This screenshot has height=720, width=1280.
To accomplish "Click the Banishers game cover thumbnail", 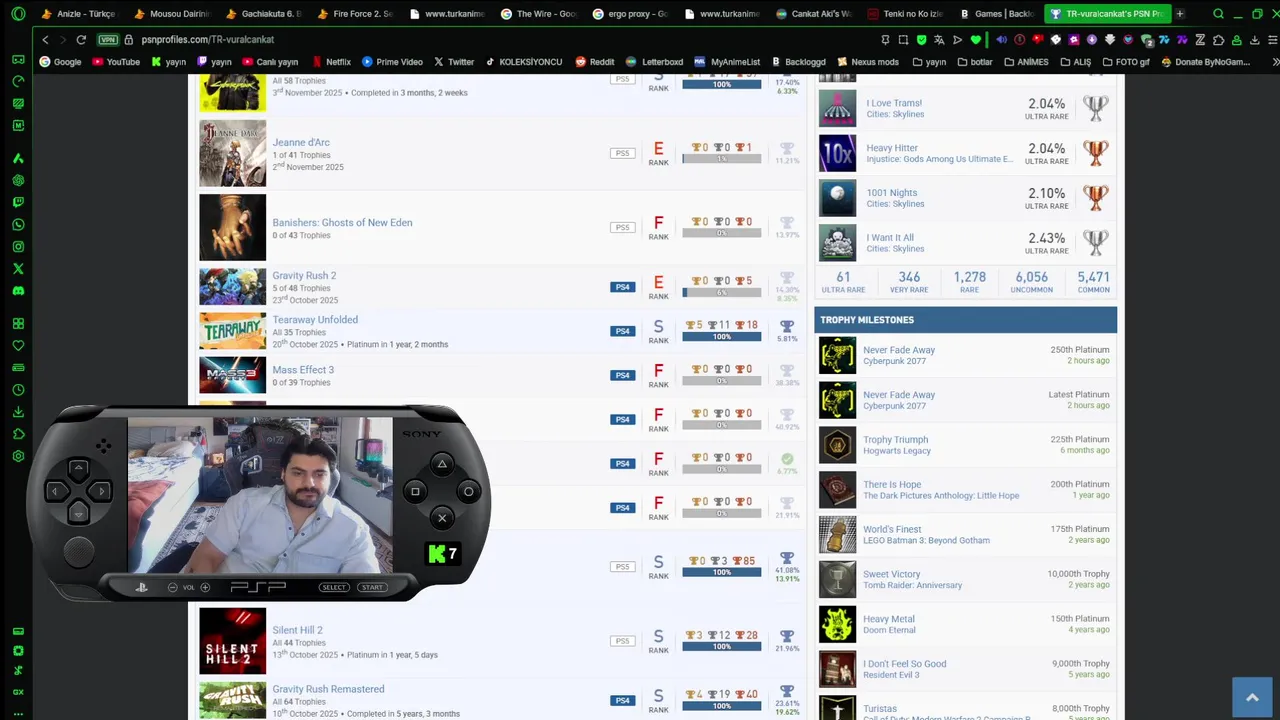I will (x=232, y=227).
